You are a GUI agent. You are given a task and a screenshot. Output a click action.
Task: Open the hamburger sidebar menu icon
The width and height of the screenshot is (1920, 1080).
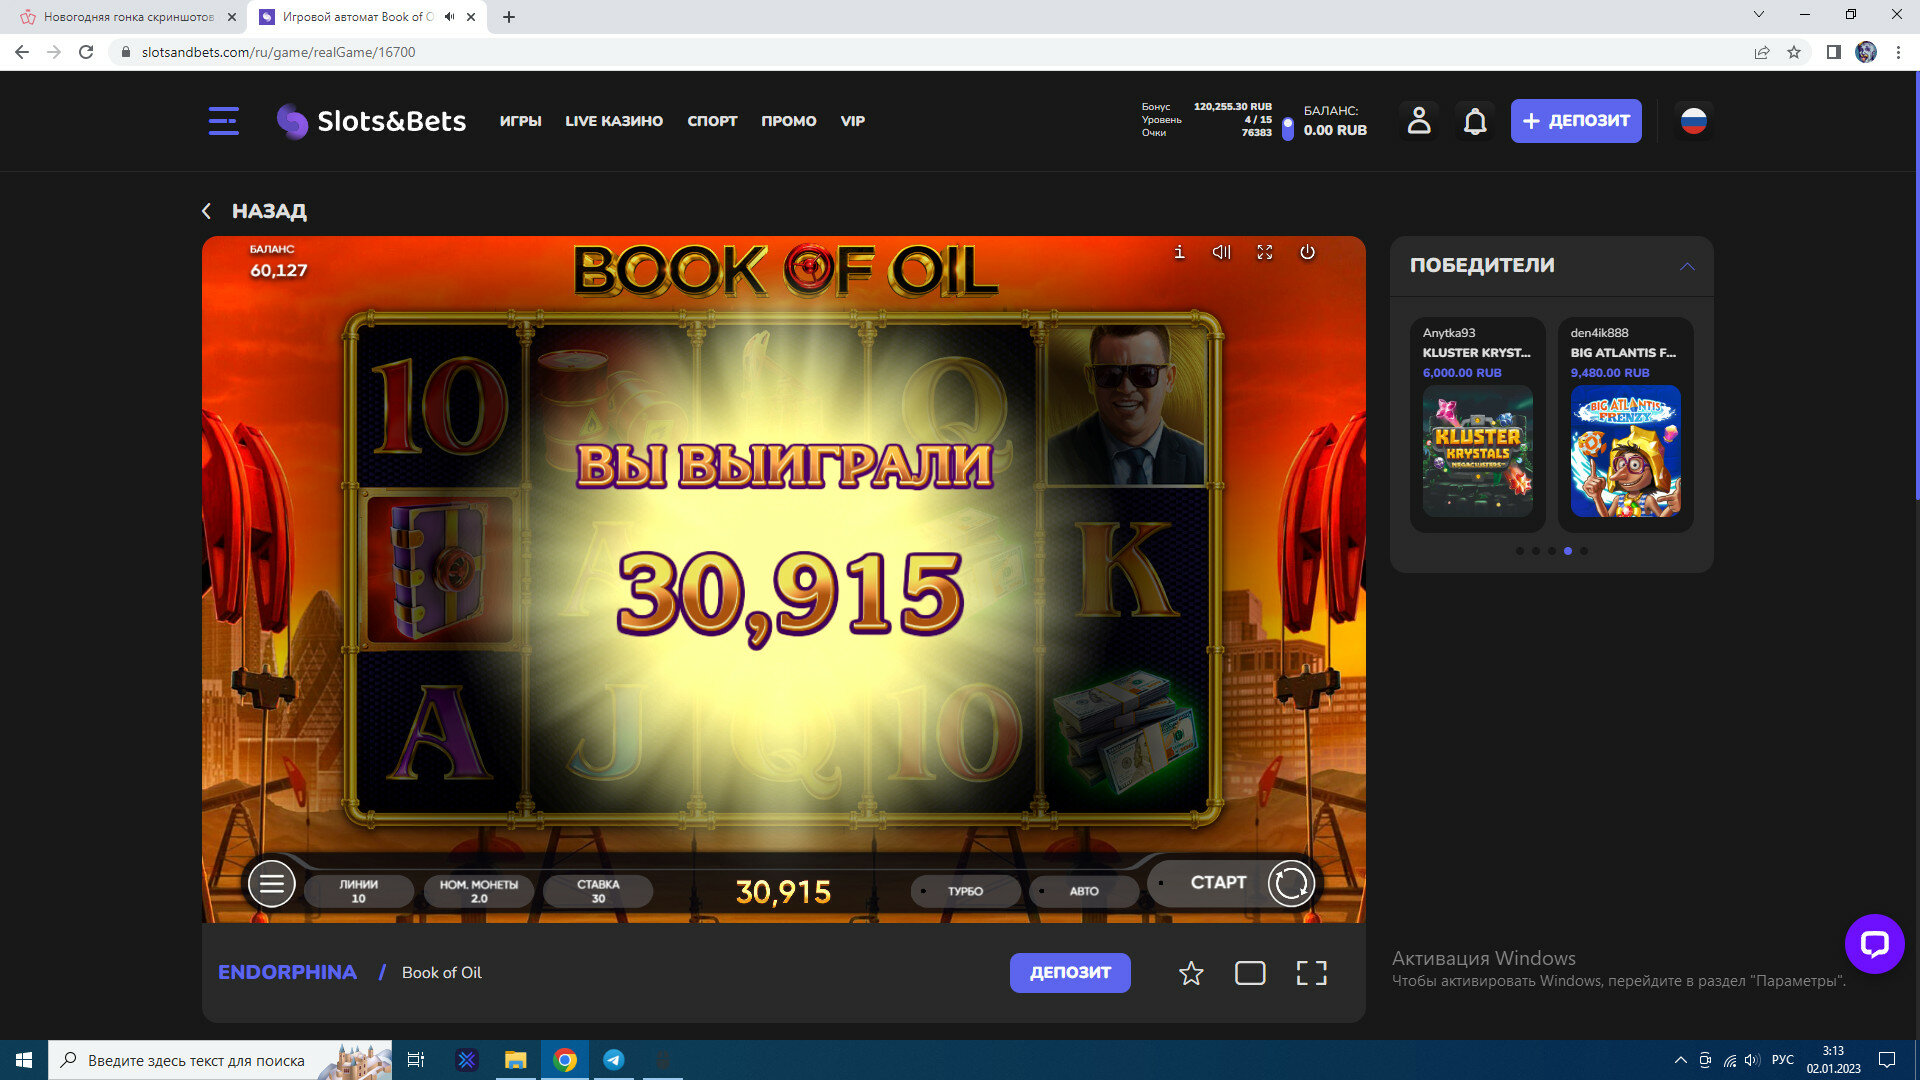223,121
